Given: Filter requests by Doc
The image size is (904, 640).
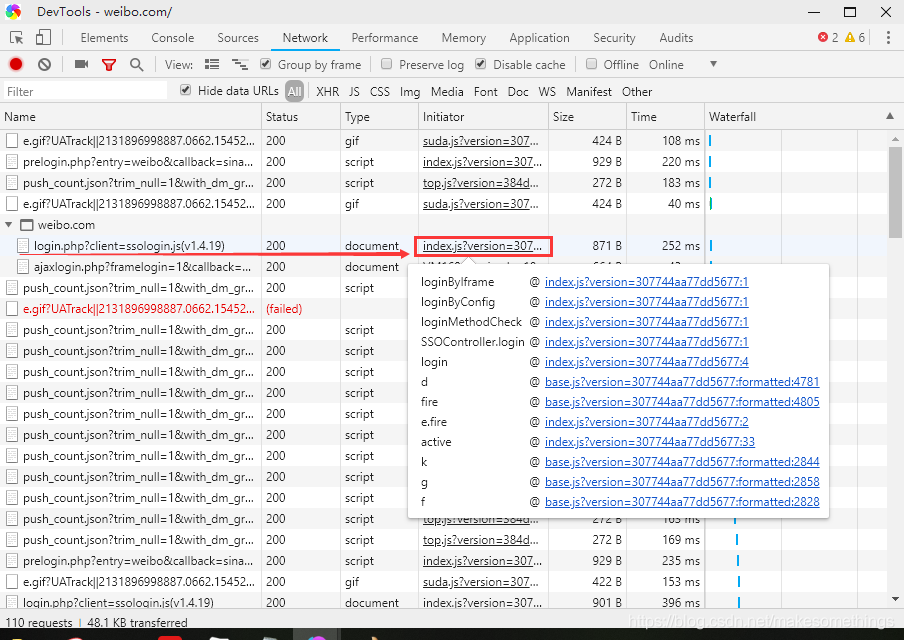Looking at the screenshot, I should point(518,92).
